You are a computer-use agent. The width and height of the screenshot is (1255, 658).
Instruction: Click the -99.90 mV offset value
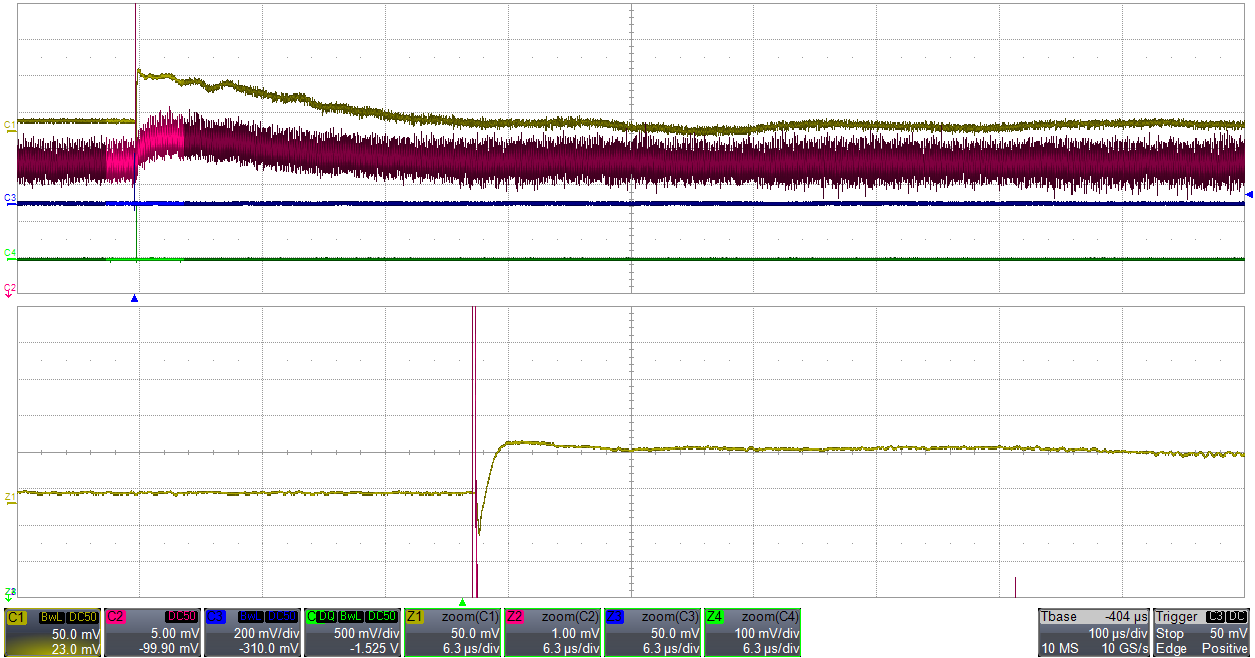(169, 649)
